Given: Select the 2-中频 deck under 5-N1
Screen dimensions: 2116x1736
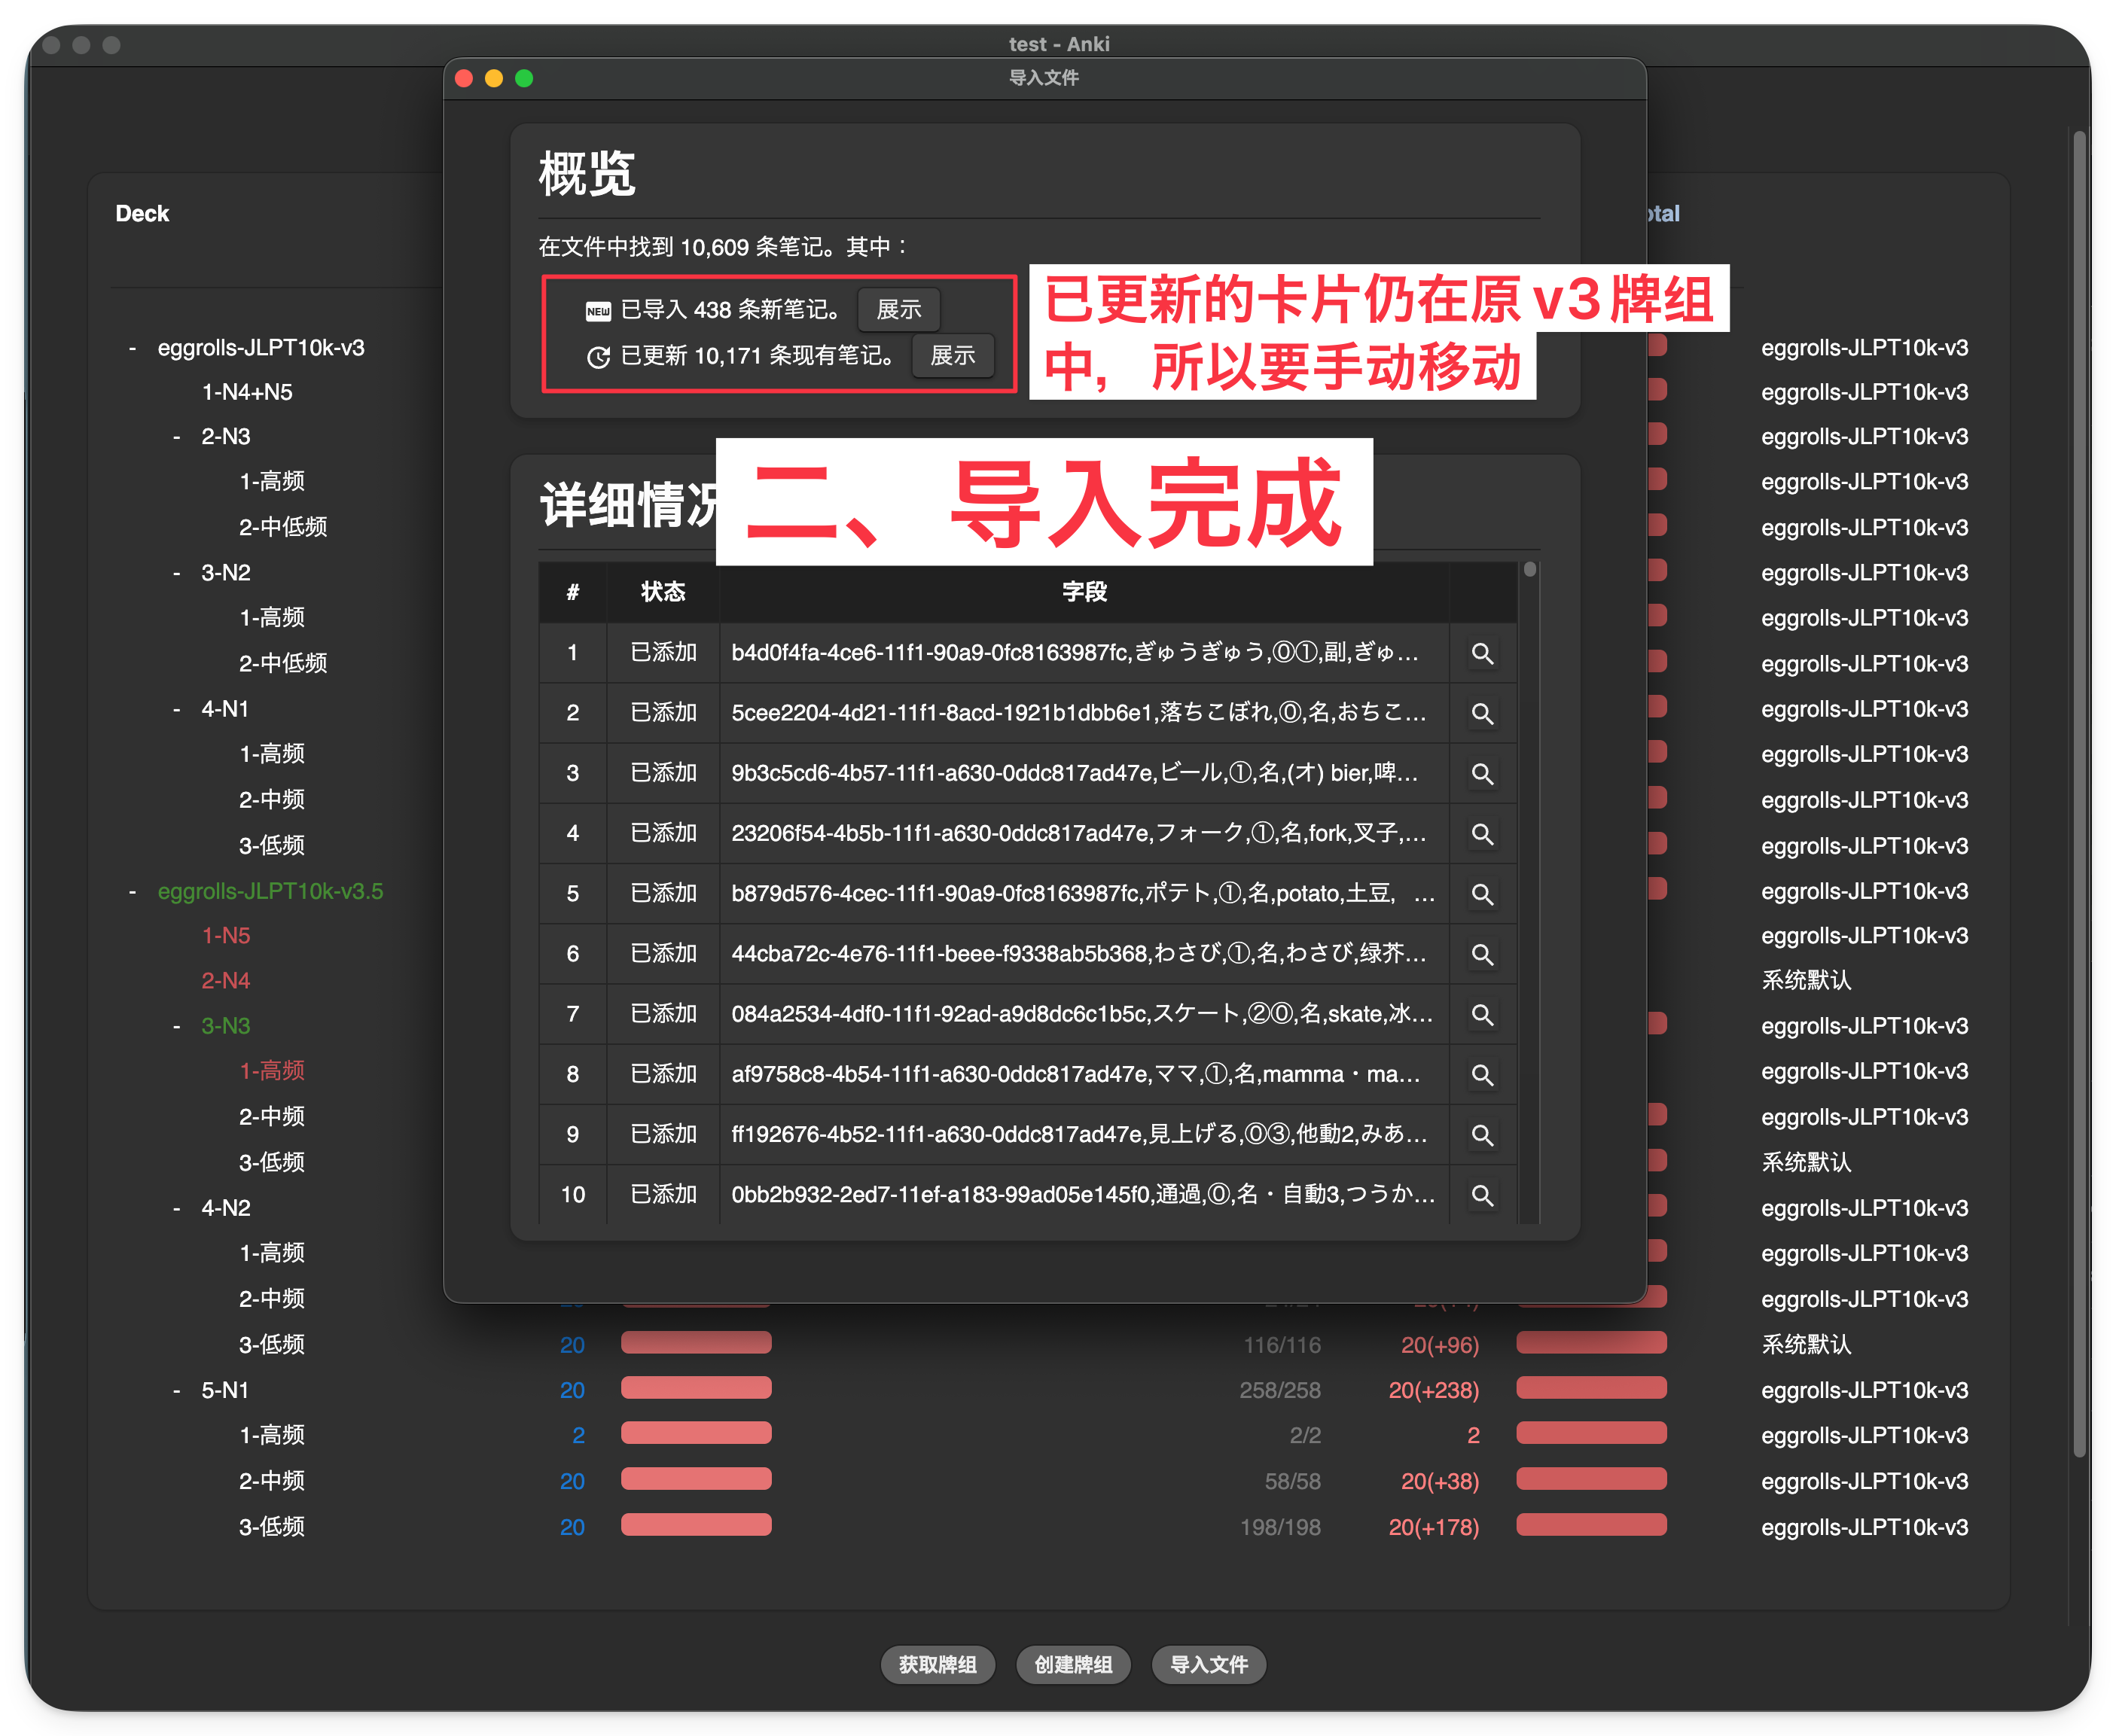Looking at the screenshot, I should (x=272, y=1481).
